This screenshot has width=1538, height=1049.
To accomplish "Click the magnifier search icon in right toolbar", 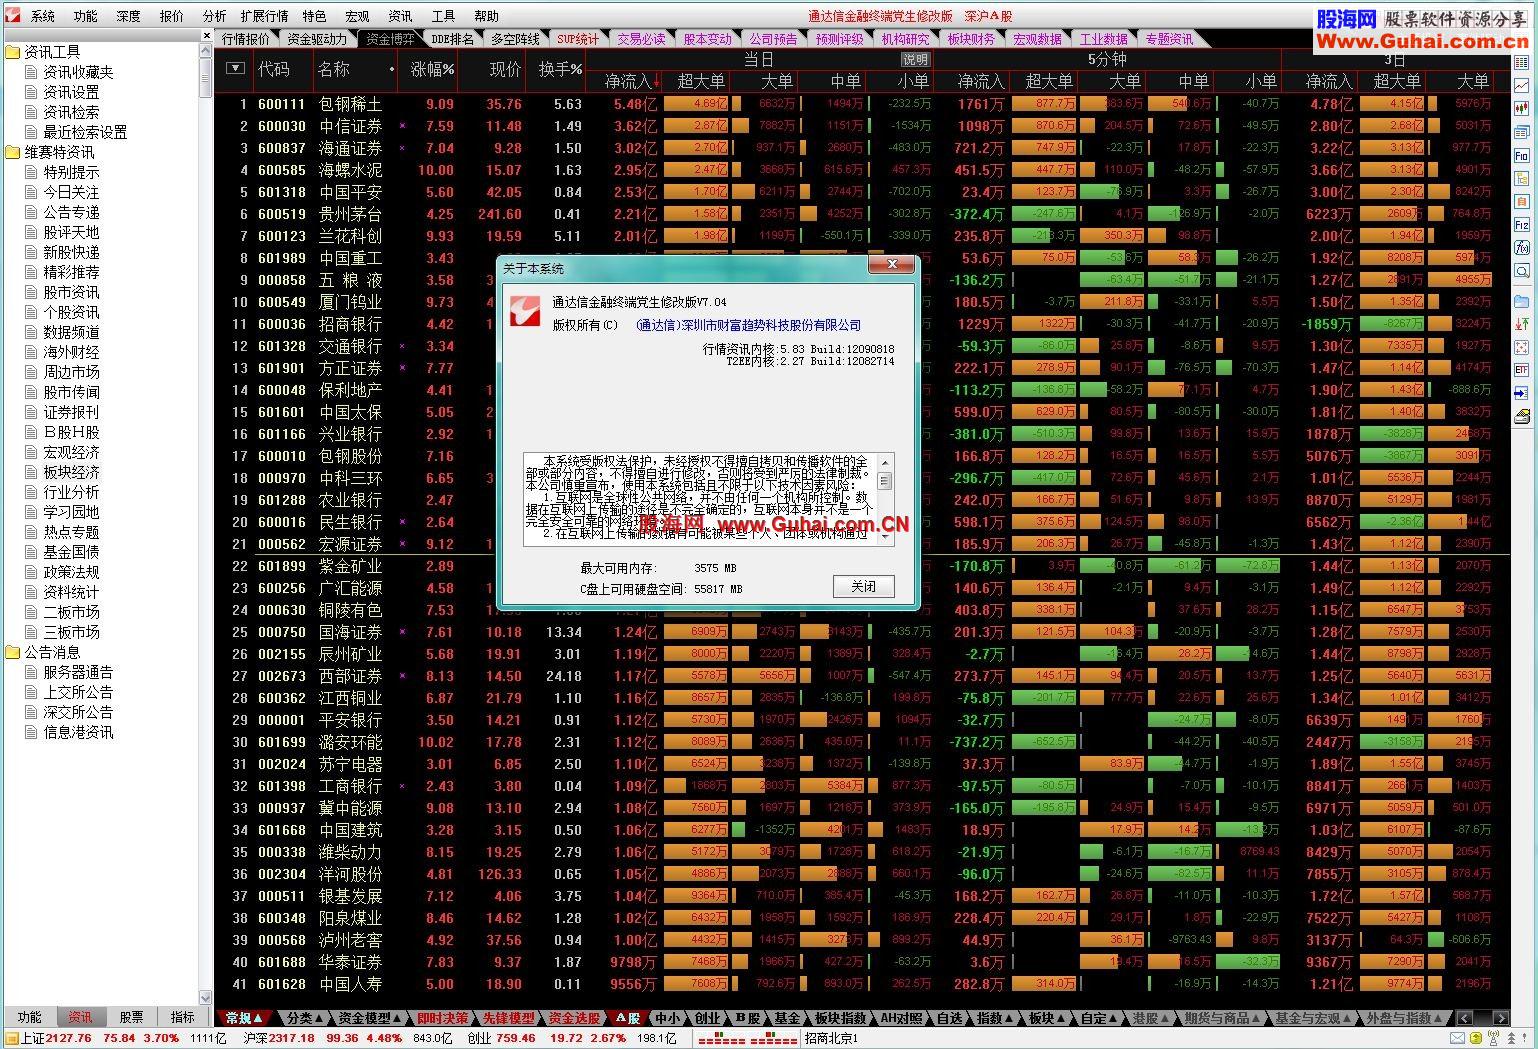I will point(1522,271).
